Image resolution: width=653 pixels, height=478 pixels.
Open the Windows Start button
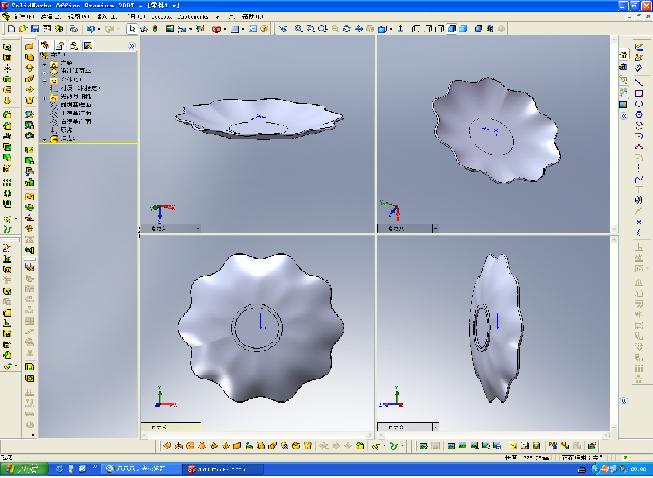click(24, 469)
